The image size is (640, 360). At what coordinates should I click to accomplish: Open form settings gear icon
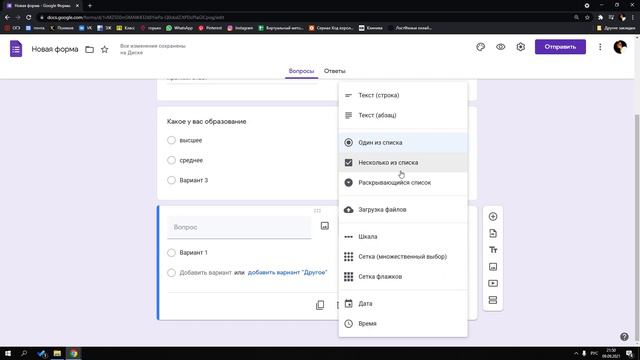520,47
